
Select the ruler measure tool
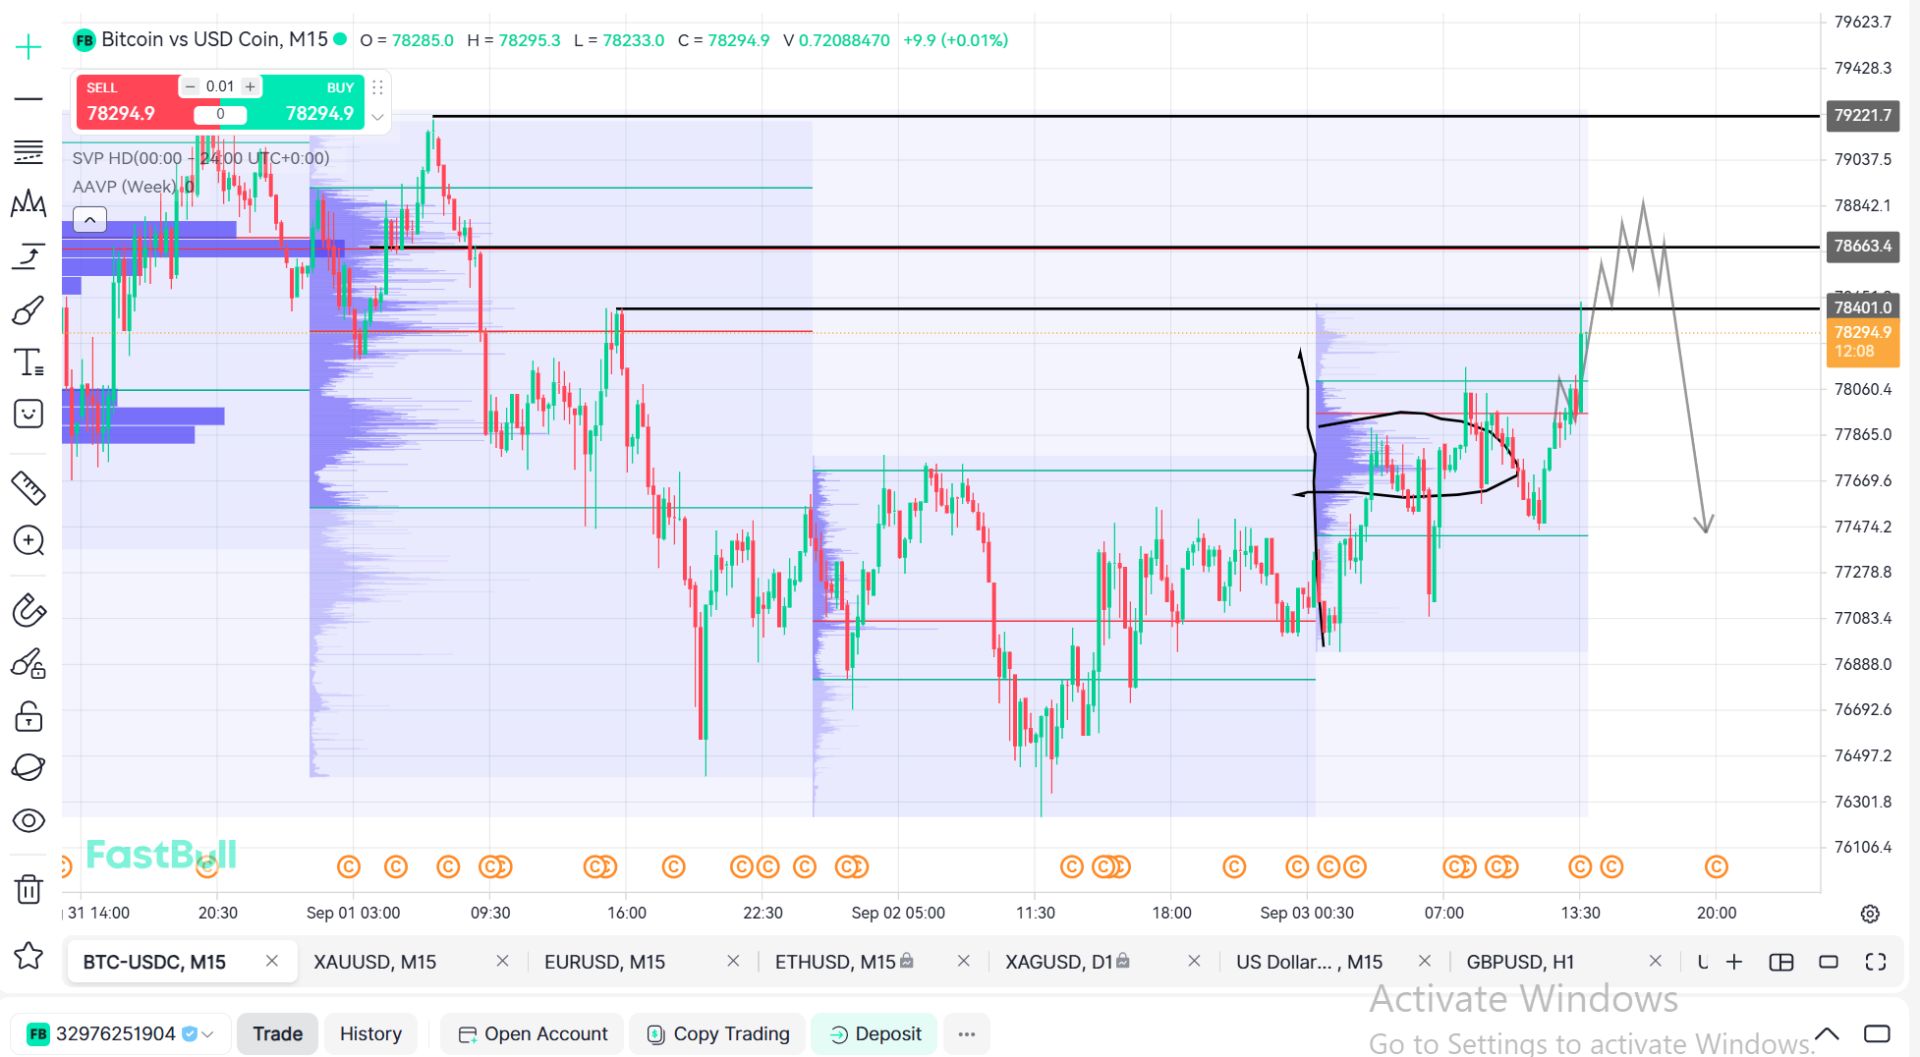coord(28,488)
